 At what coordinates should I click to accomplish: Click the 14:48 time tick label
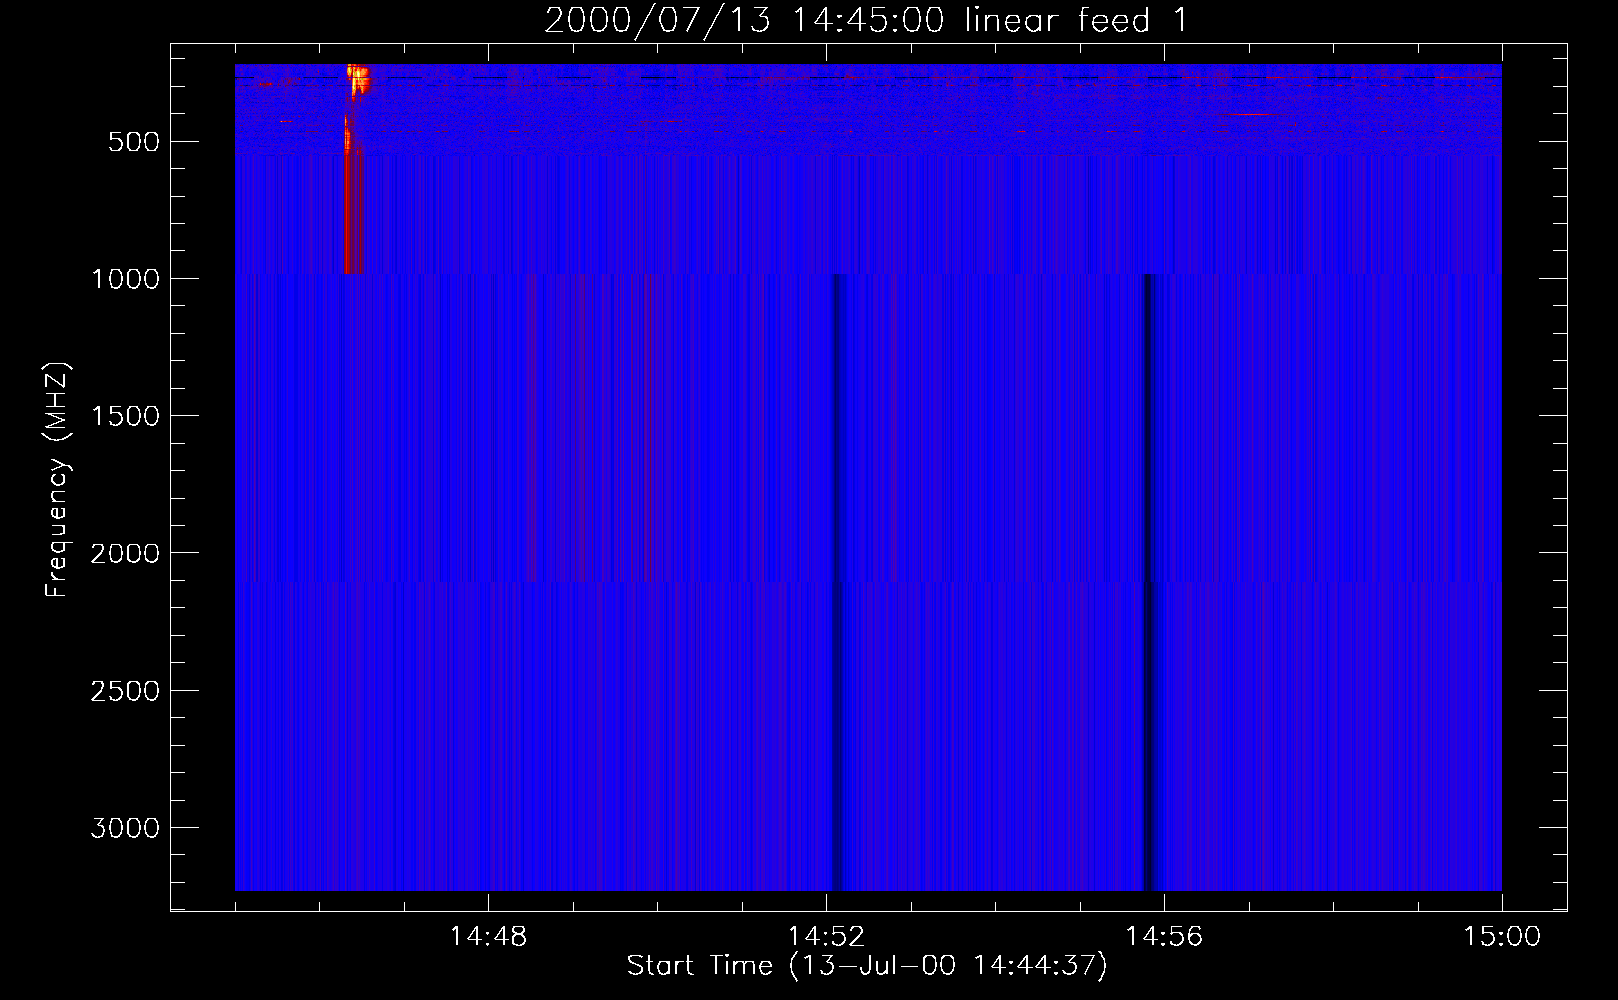(x=488, y=937)
